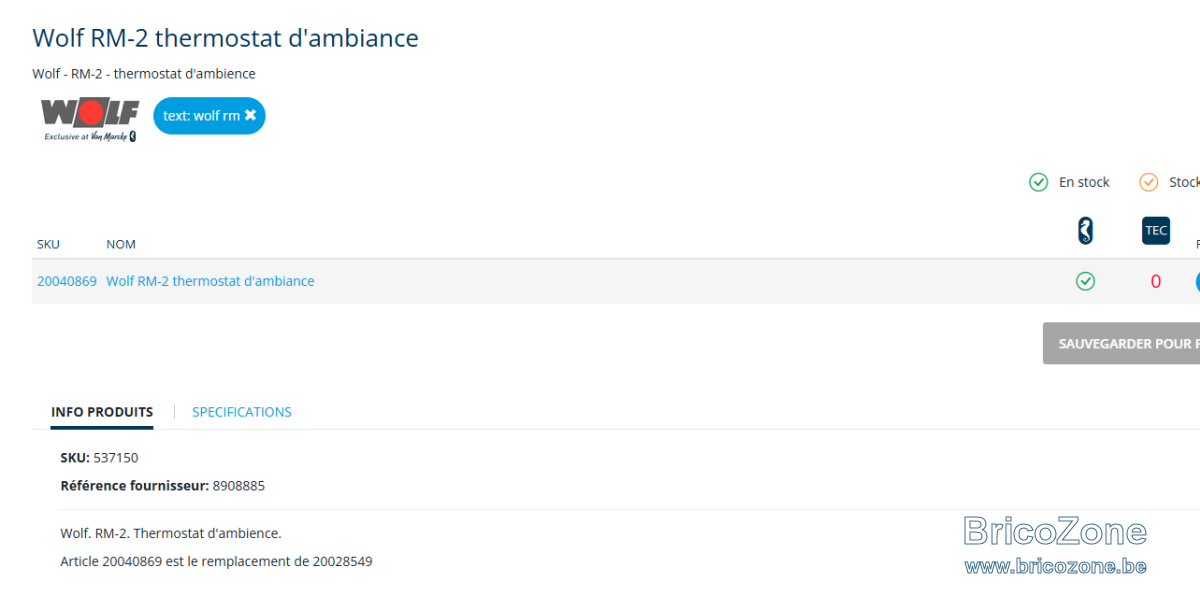Click the En stock legend label
The image size is (1200, 610).
[x=1084, y=182]
